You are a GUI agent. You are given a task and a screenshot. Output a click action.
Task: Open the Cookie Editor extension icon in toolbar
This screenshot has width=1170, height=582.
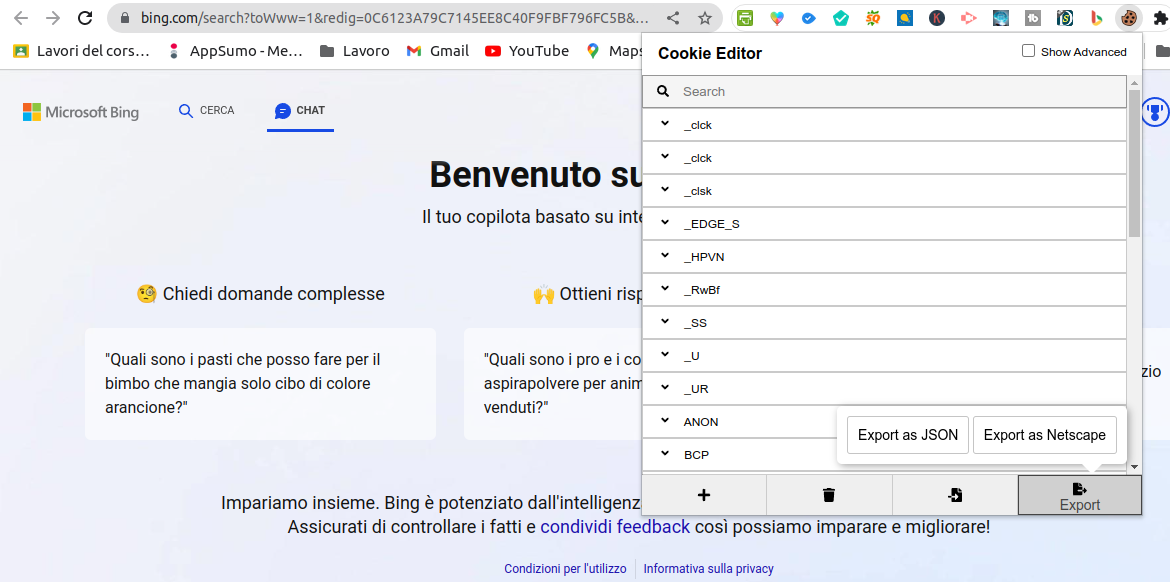coord(1128,18)
